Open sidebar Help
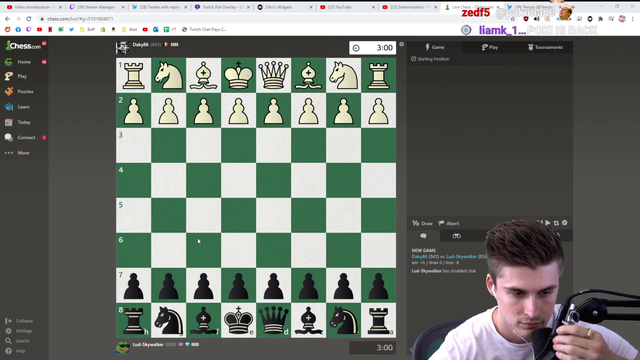Screen dimensions: 640x360 [16, 351]
